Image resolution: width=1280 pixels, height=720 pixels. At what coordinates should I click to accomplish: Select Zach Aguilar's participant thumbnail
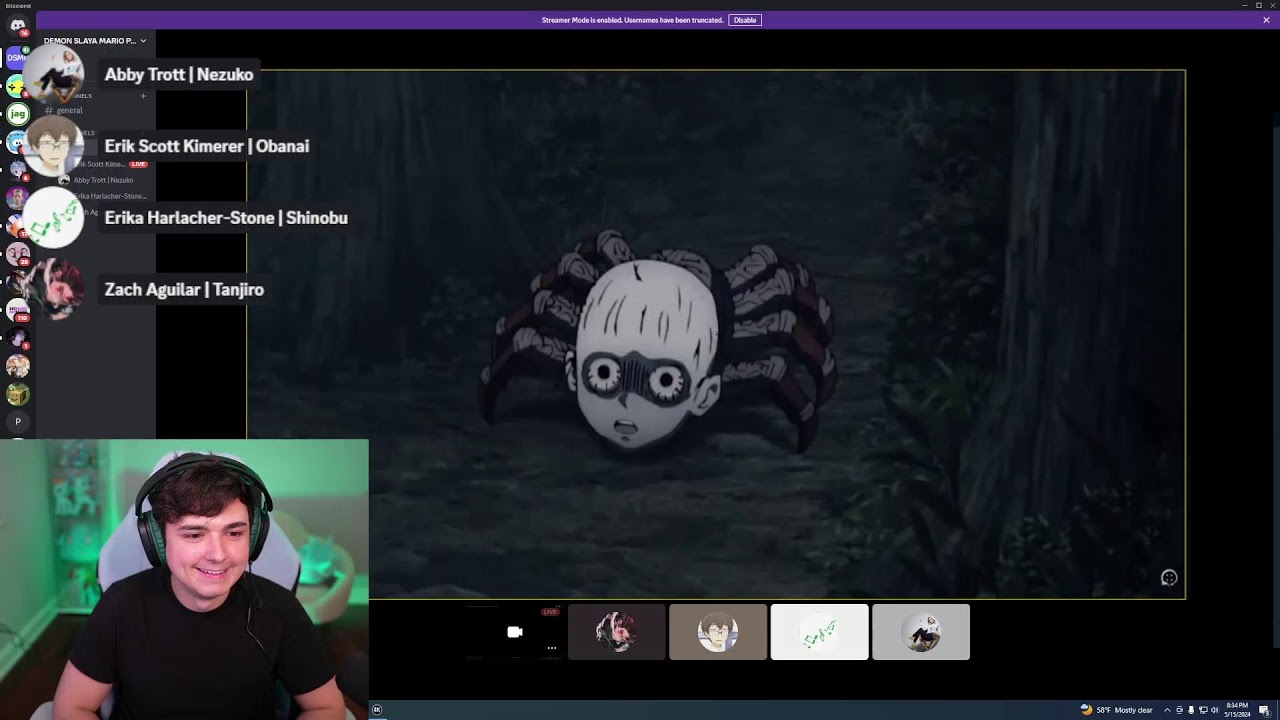[x=616, y=632]
